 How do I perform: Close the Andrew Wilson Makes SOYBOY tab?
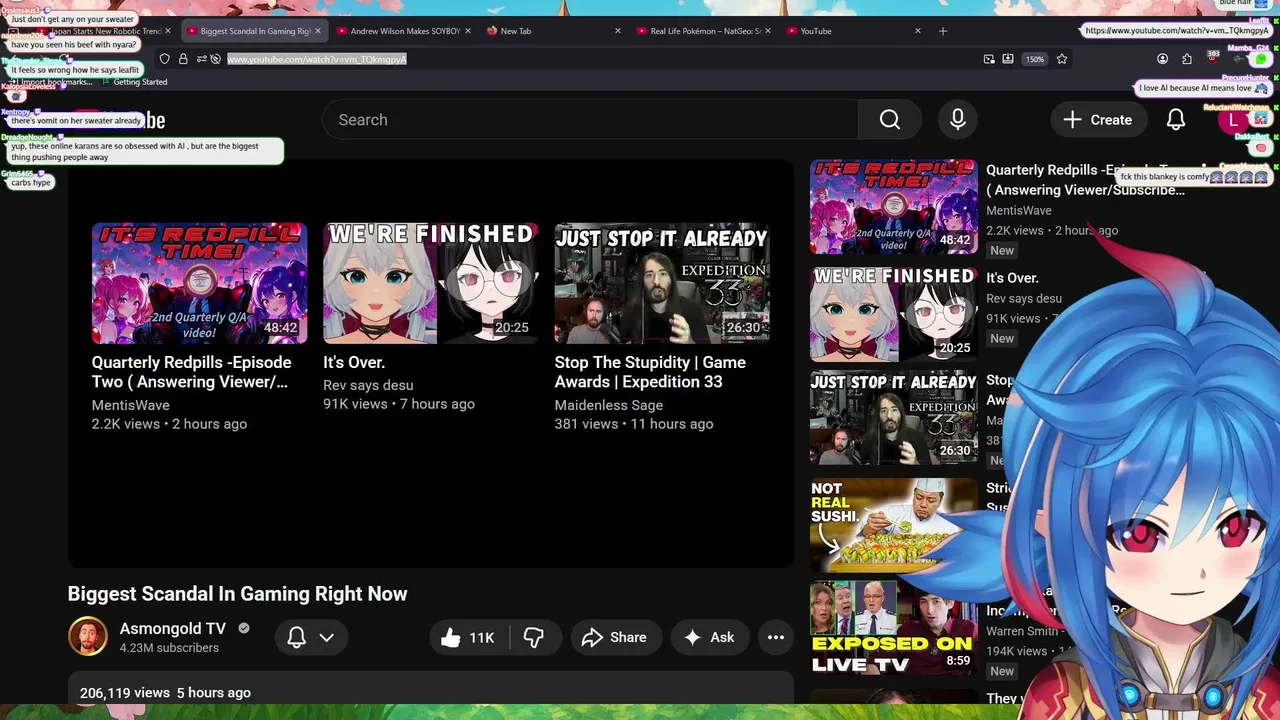coord(468,31)
